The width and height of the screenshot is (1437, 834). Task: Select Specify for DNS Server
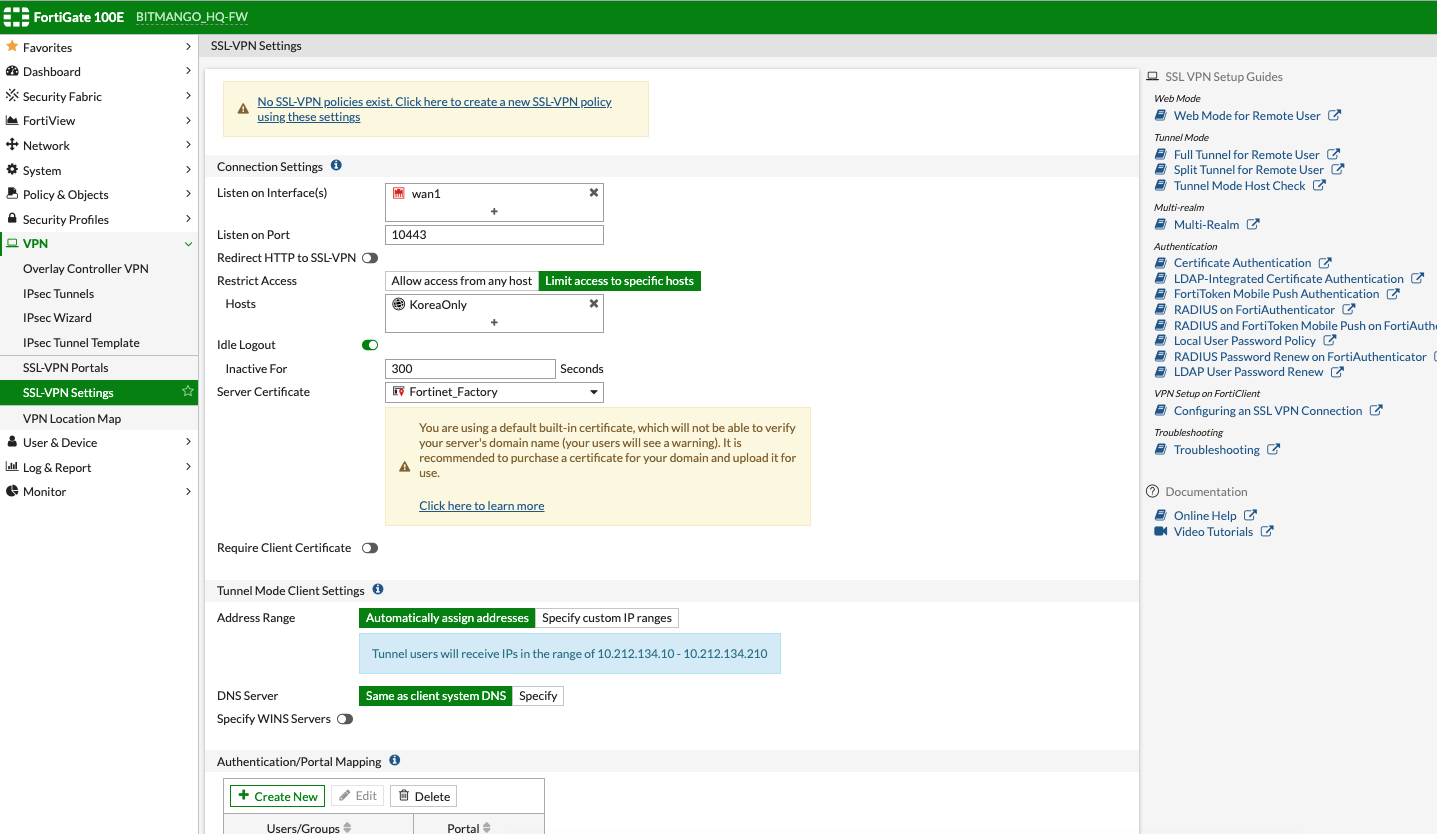(x=538, y=696)
